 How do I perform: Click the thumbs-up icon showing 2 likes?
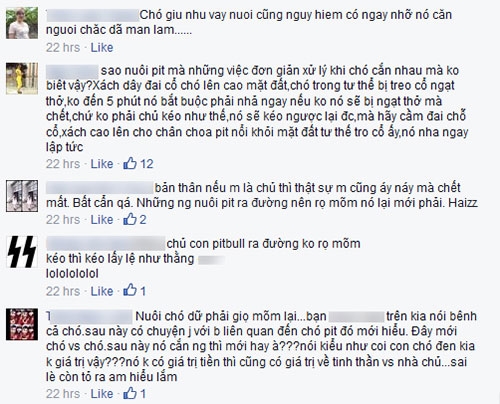pos(130,219)
